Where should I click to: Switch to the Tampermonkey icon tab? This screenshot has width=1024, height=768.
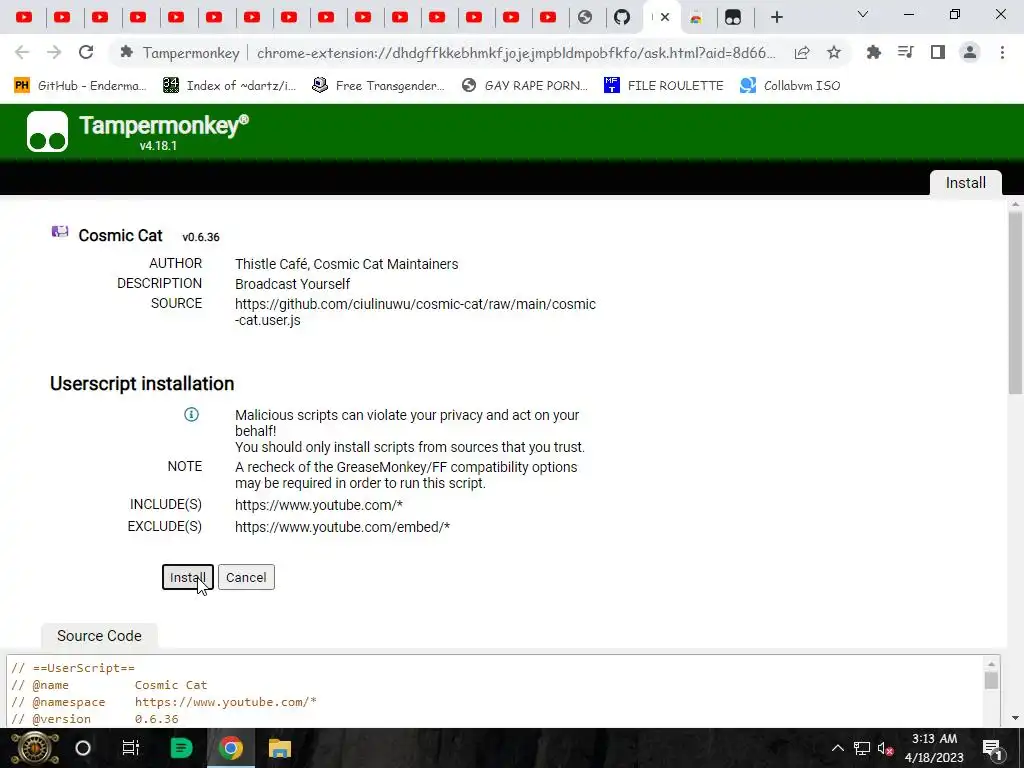tap(733, 18)
